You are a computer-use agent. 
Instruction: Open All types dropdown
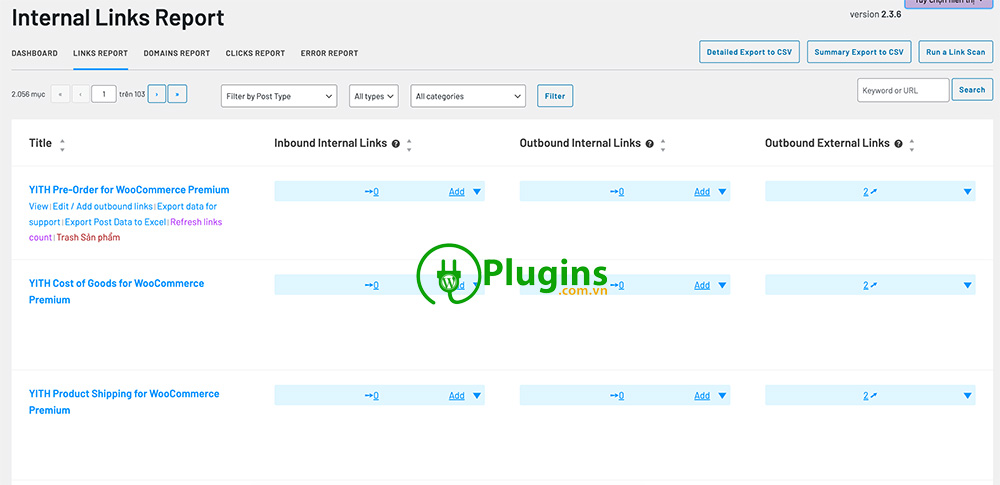pos(374,96)
